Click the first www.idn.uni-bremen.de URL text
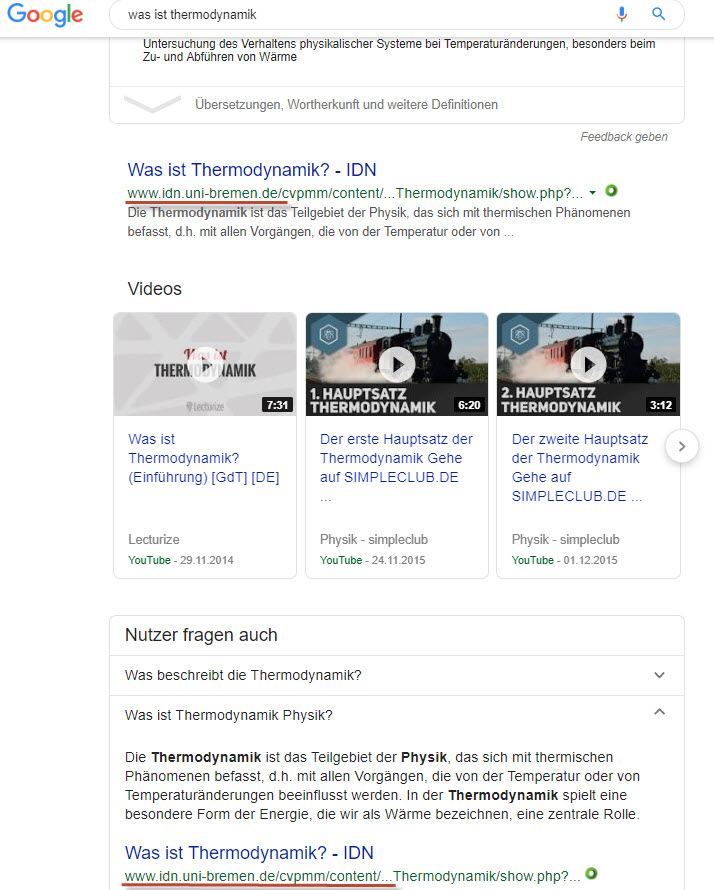 (355, 194)
